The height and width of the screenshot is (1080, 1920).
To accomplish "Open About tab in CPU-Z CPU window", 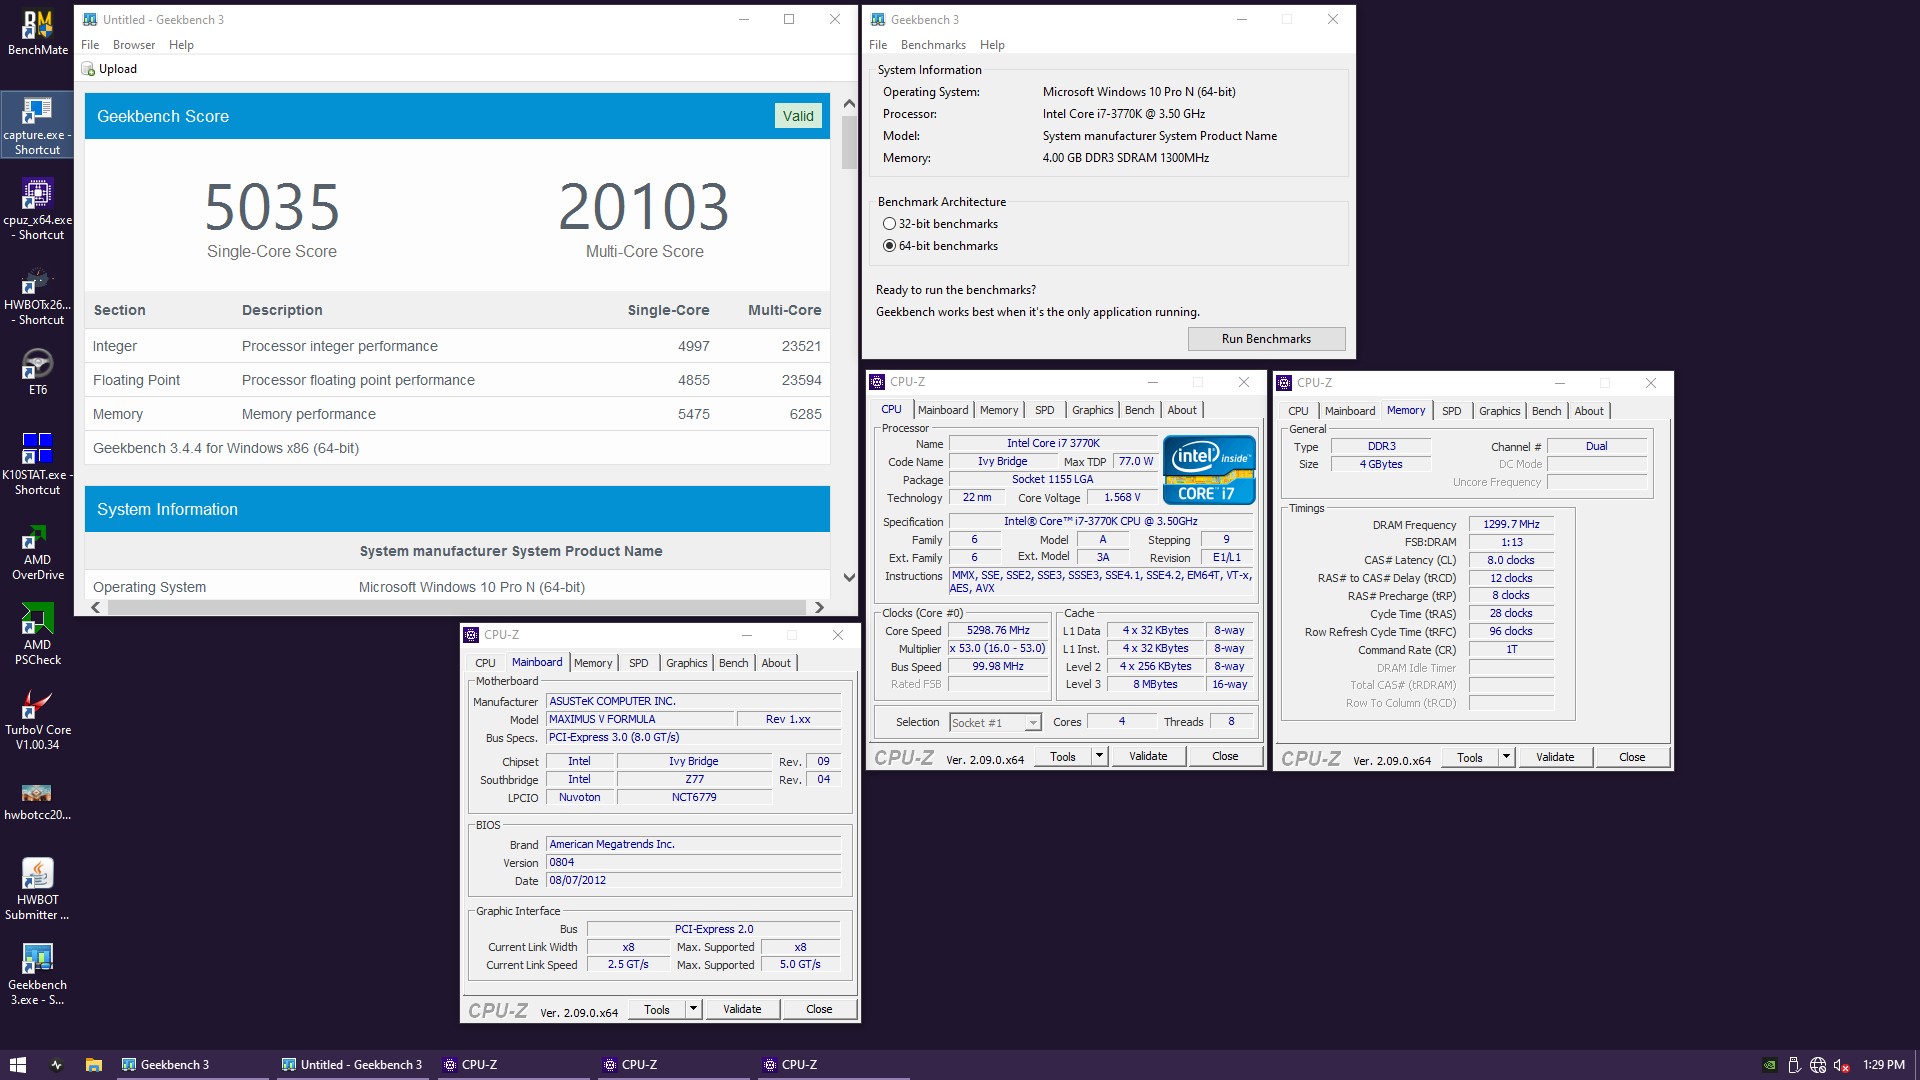I will 1182,410.
